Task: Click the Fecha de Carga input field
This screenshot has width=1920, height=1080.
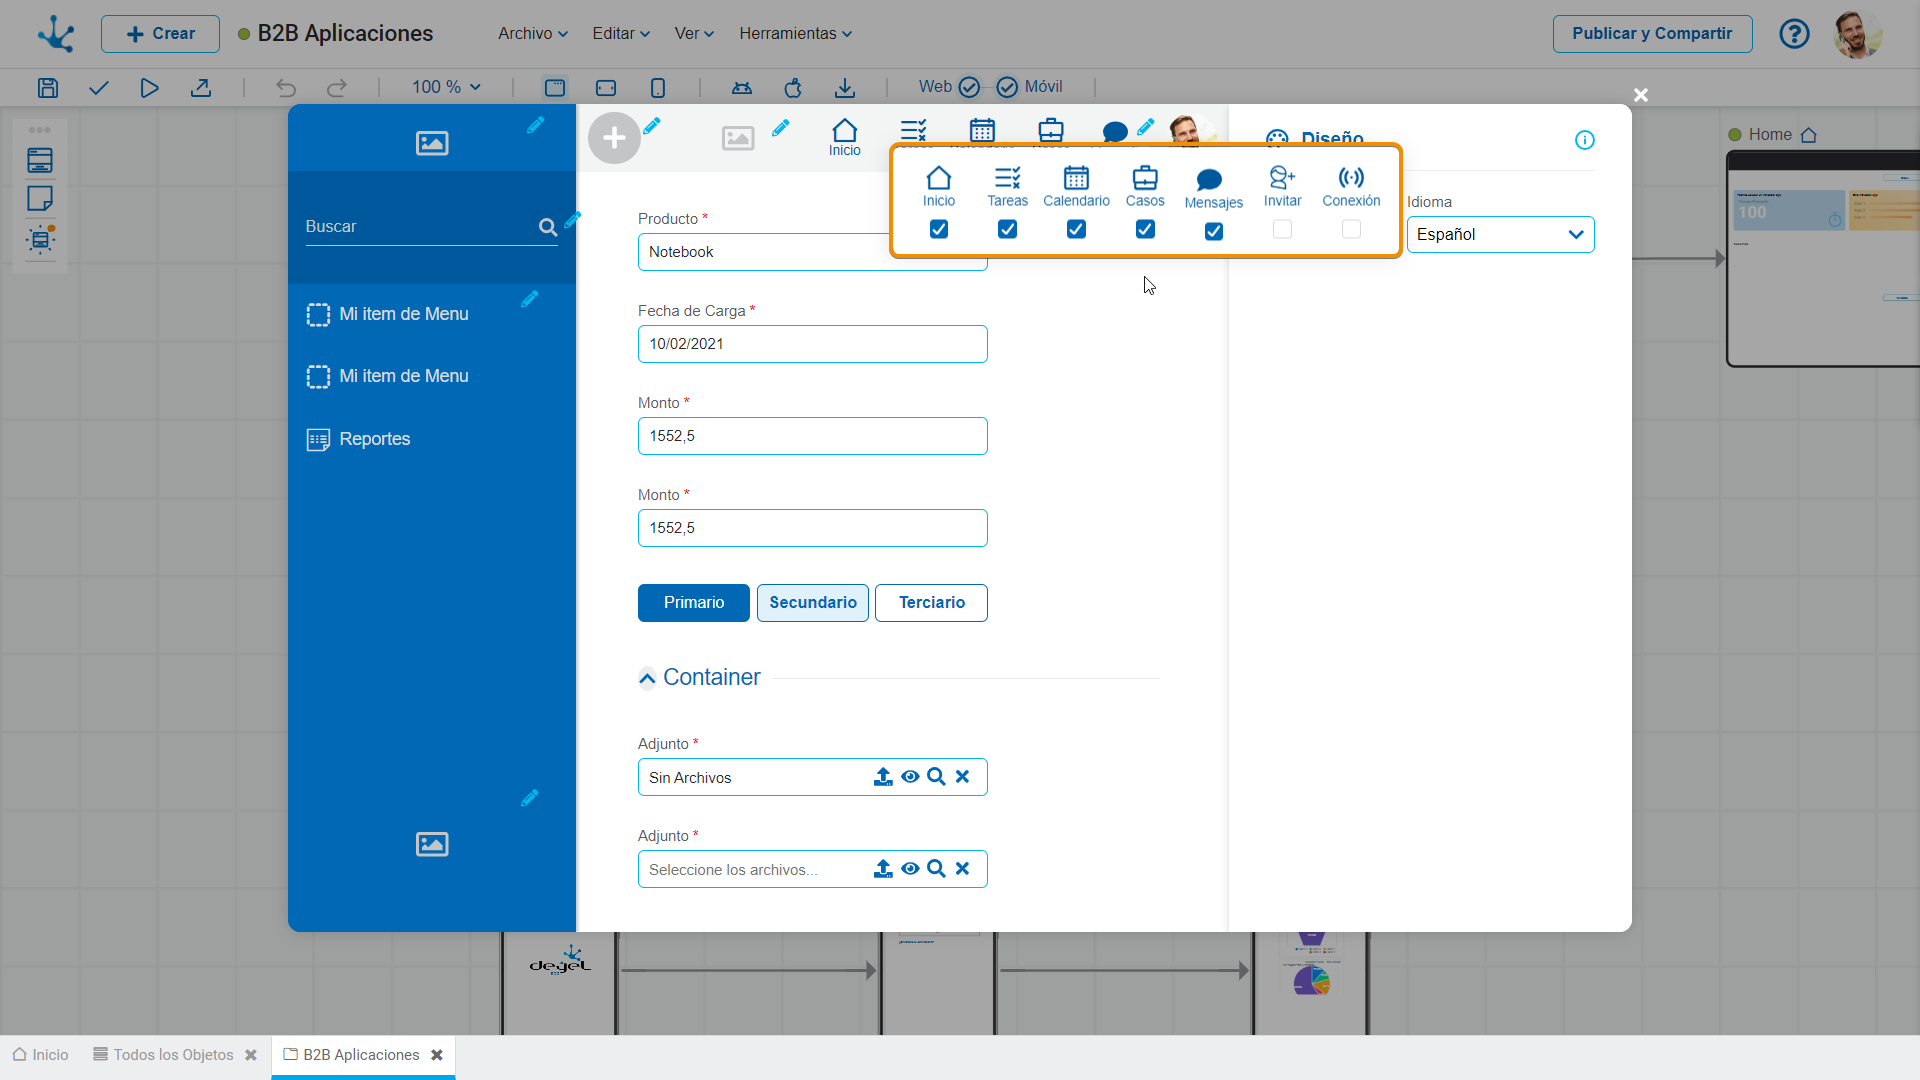Action: [x=812, y=344]
